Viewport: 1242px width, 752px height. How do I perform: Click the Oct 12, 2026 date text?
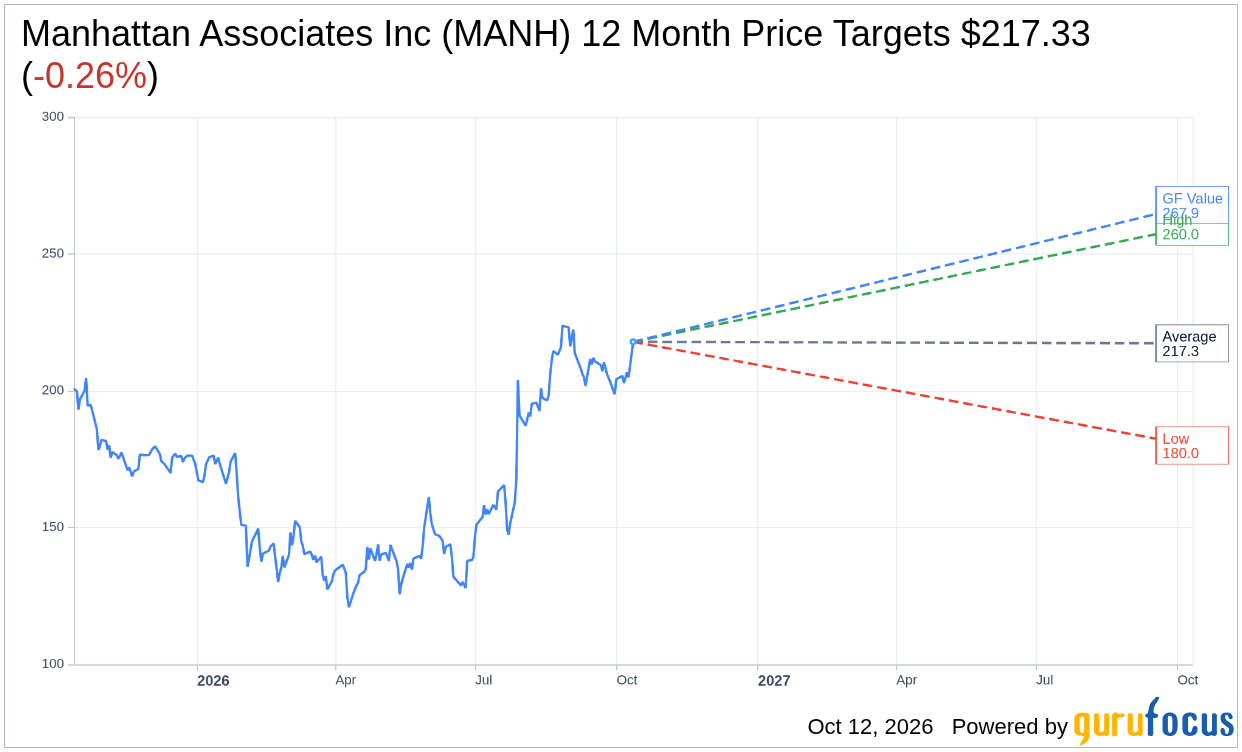[x=870, y=727]
